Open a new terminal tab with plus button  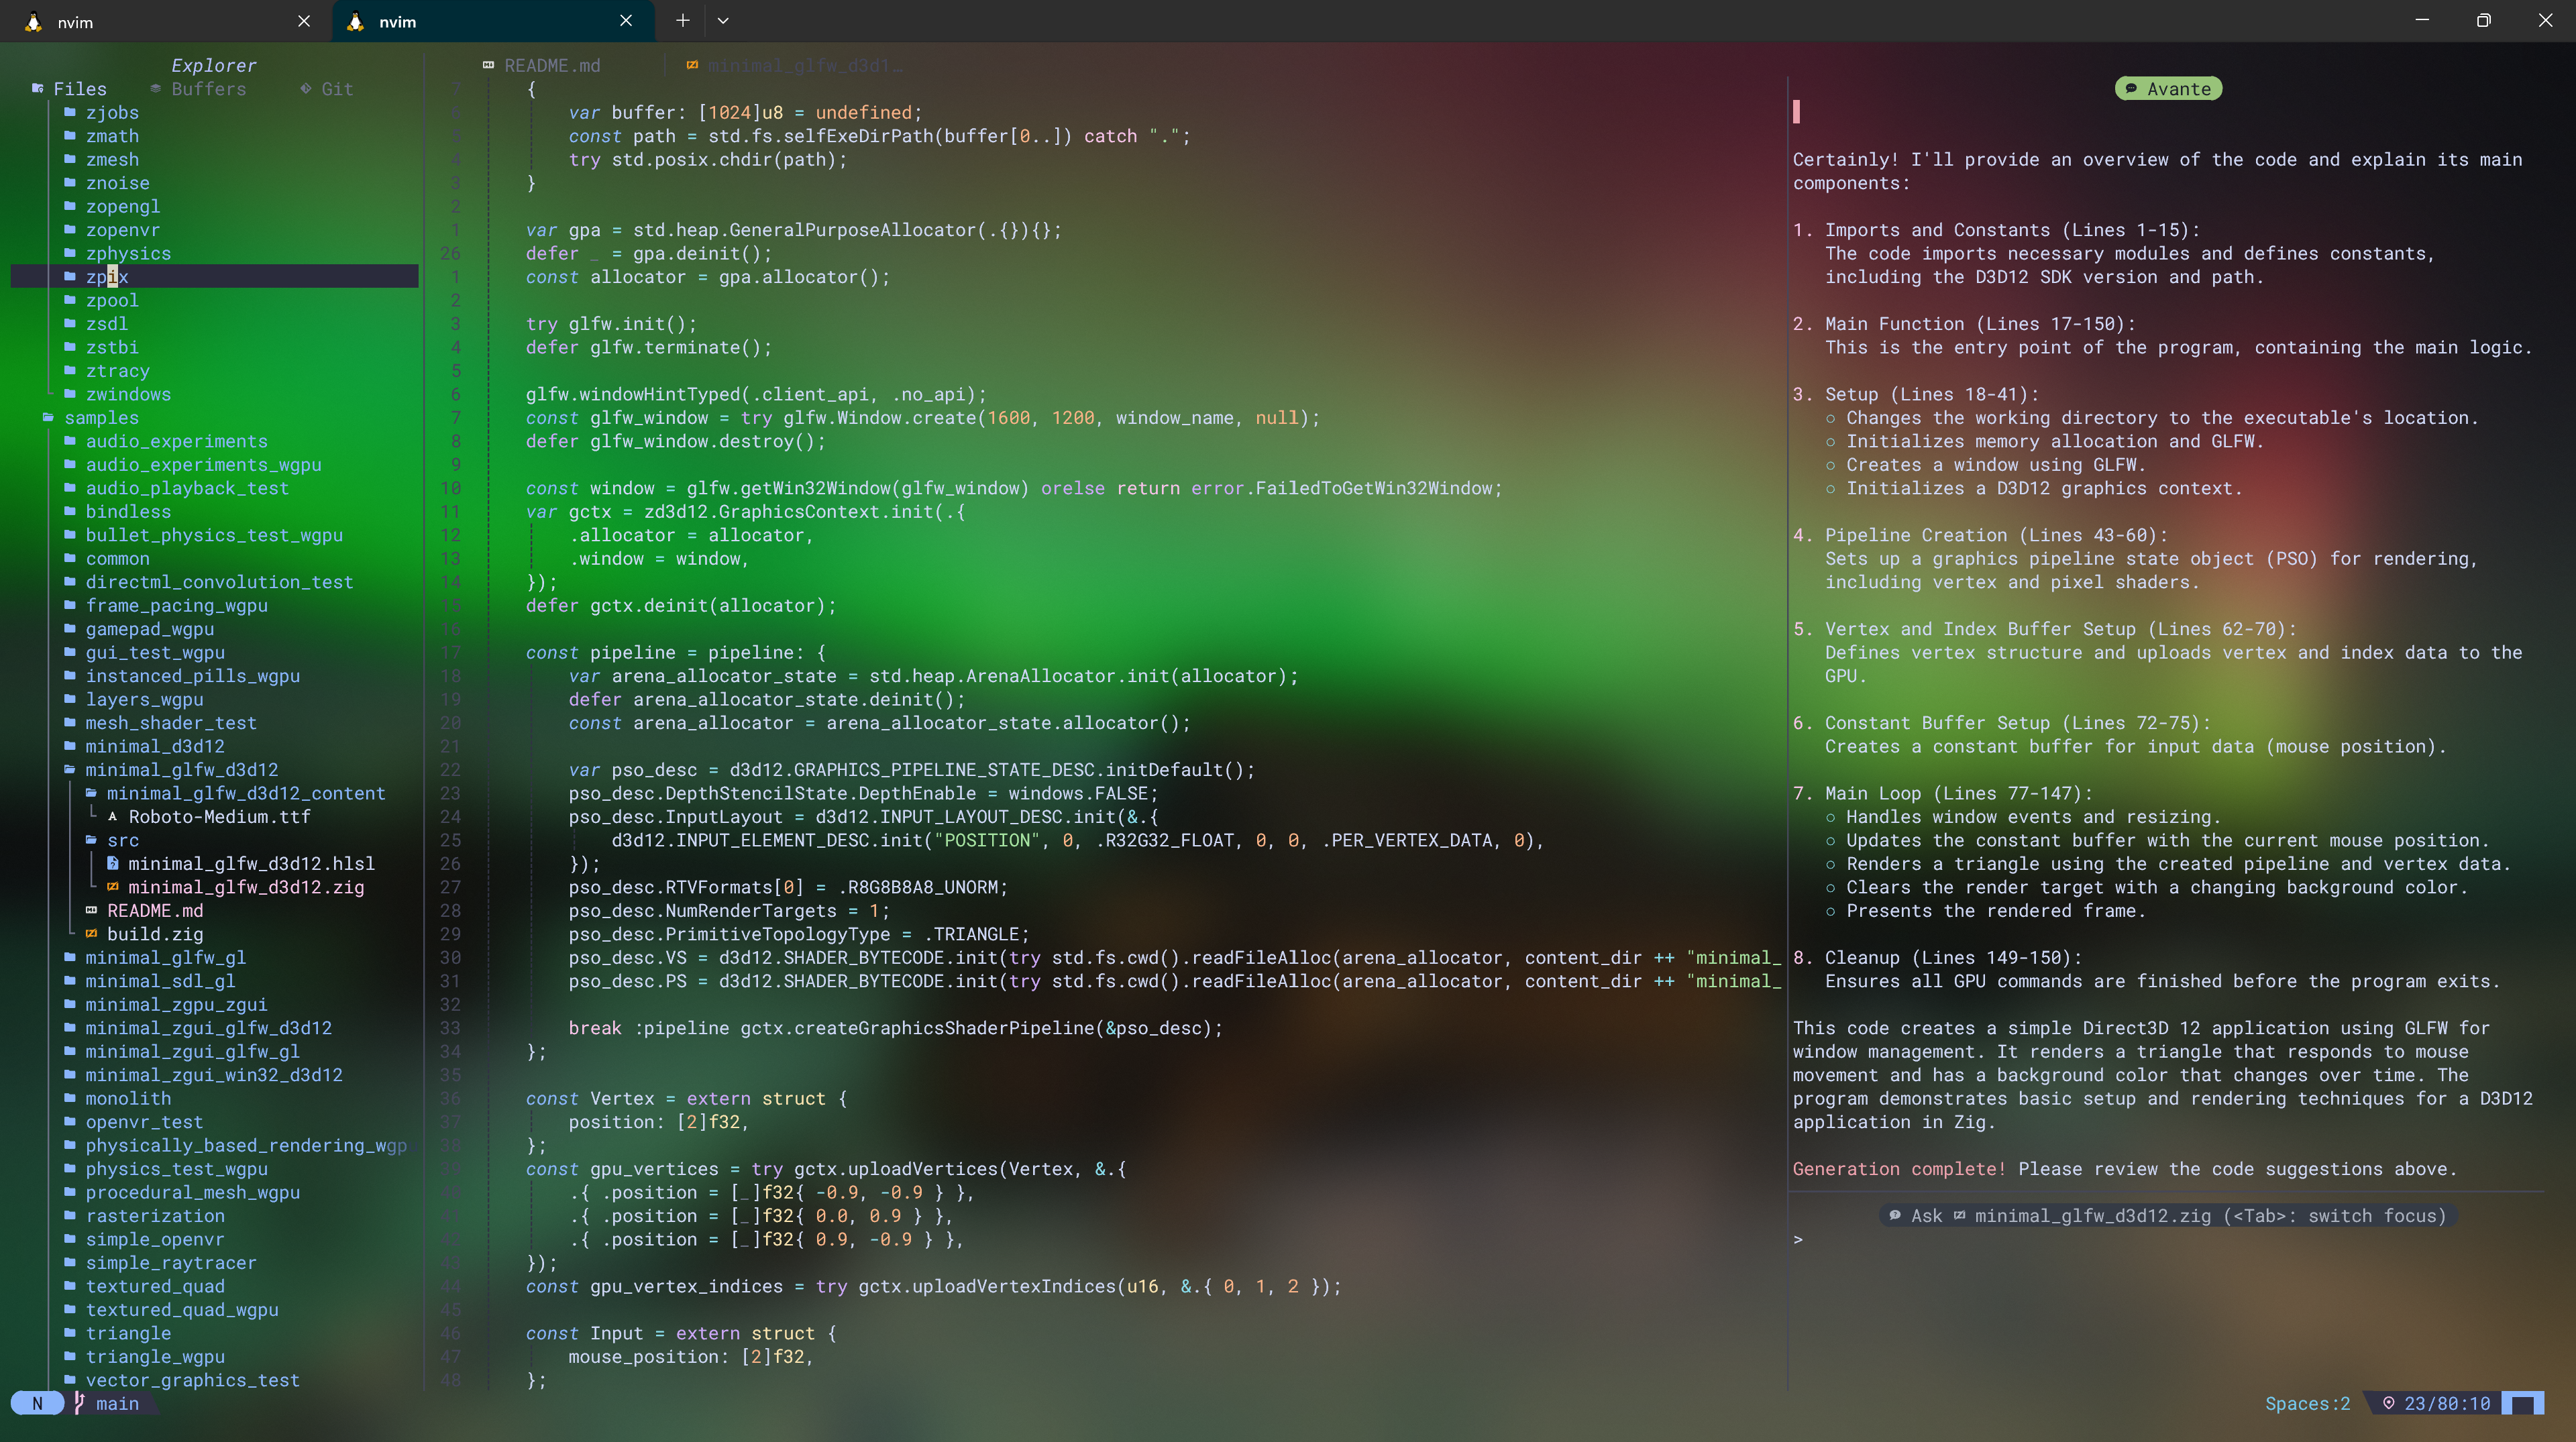(x=682, y=21)
